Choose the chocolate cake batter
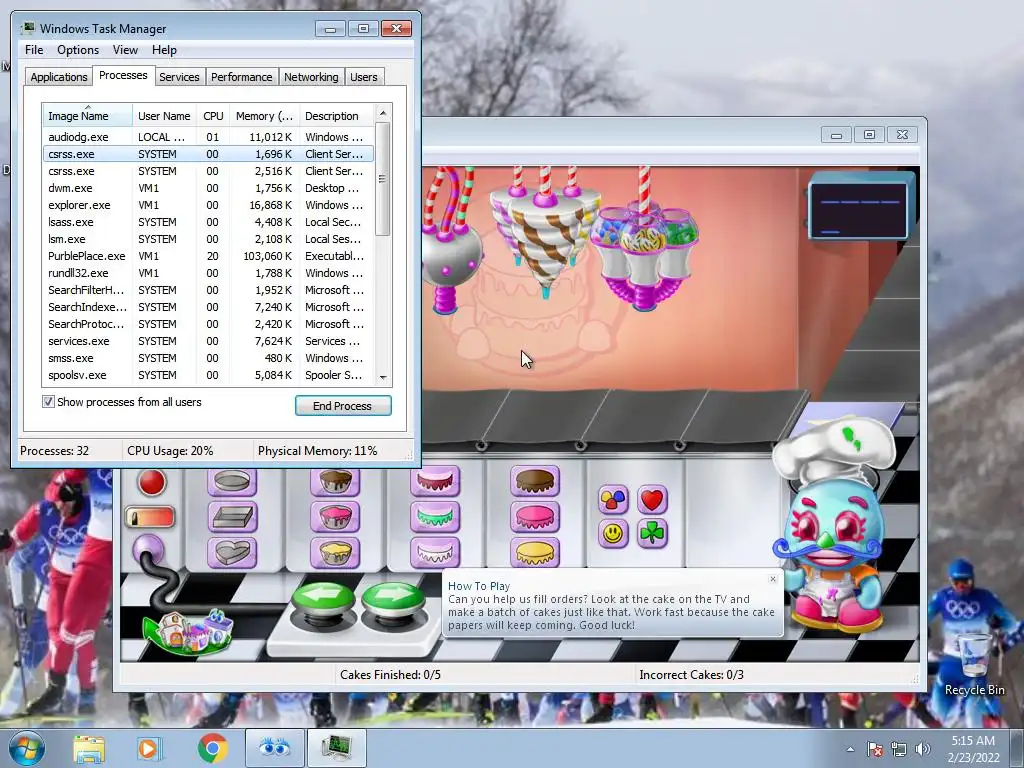The image size is (1024, 768). pos(335,482)
